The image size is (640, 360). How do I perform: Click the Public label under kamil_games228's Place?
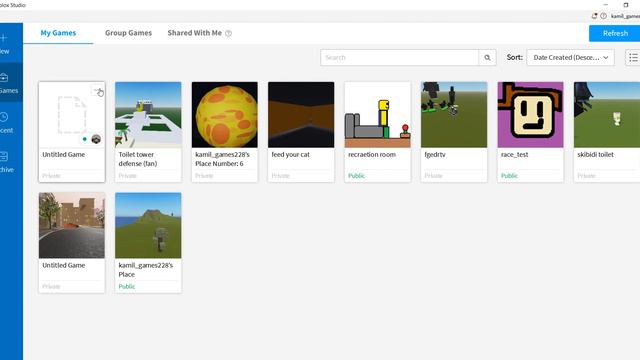pyautogui.click(x=127, y=287)
